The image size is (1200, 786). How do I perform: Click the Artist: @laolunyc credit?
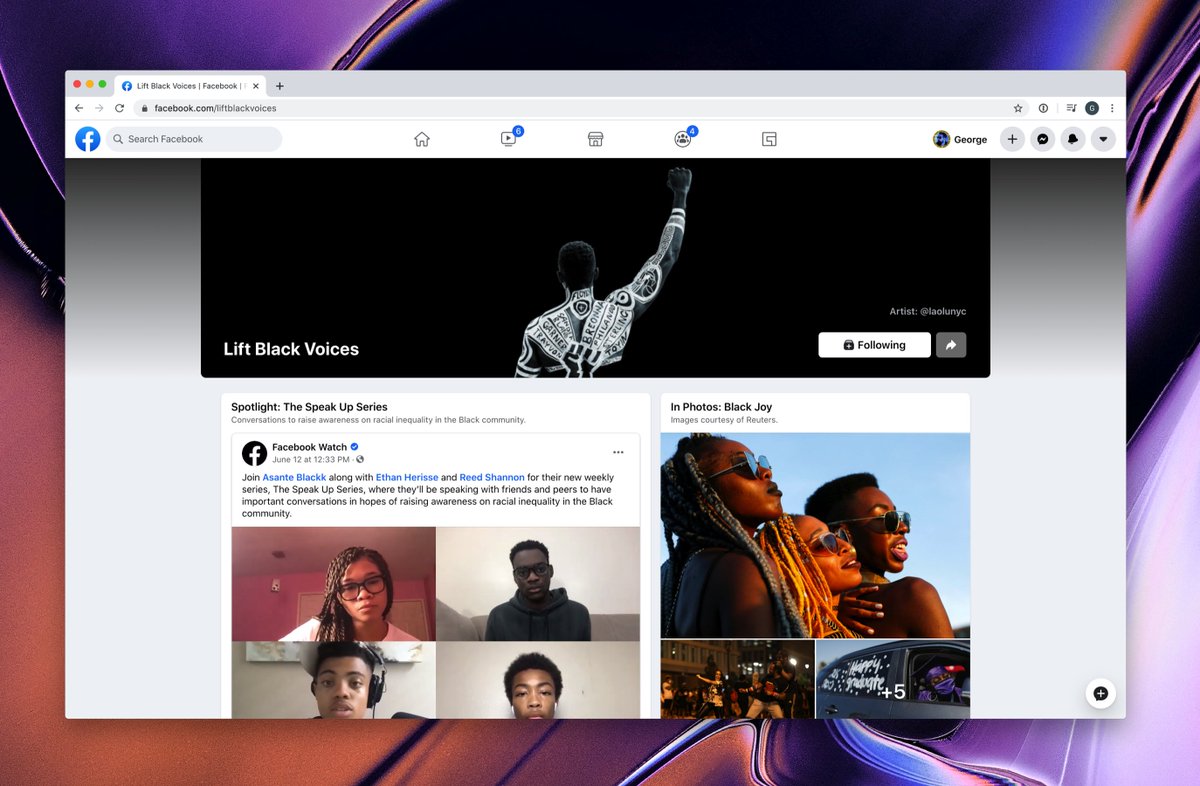(x=928, y=312)
